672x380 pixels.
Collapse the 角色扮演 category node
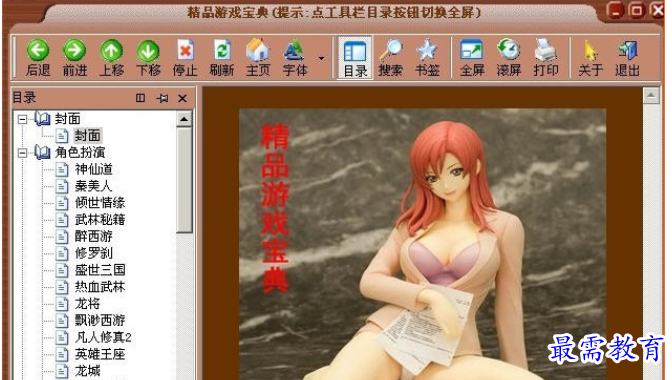[22, 153]
